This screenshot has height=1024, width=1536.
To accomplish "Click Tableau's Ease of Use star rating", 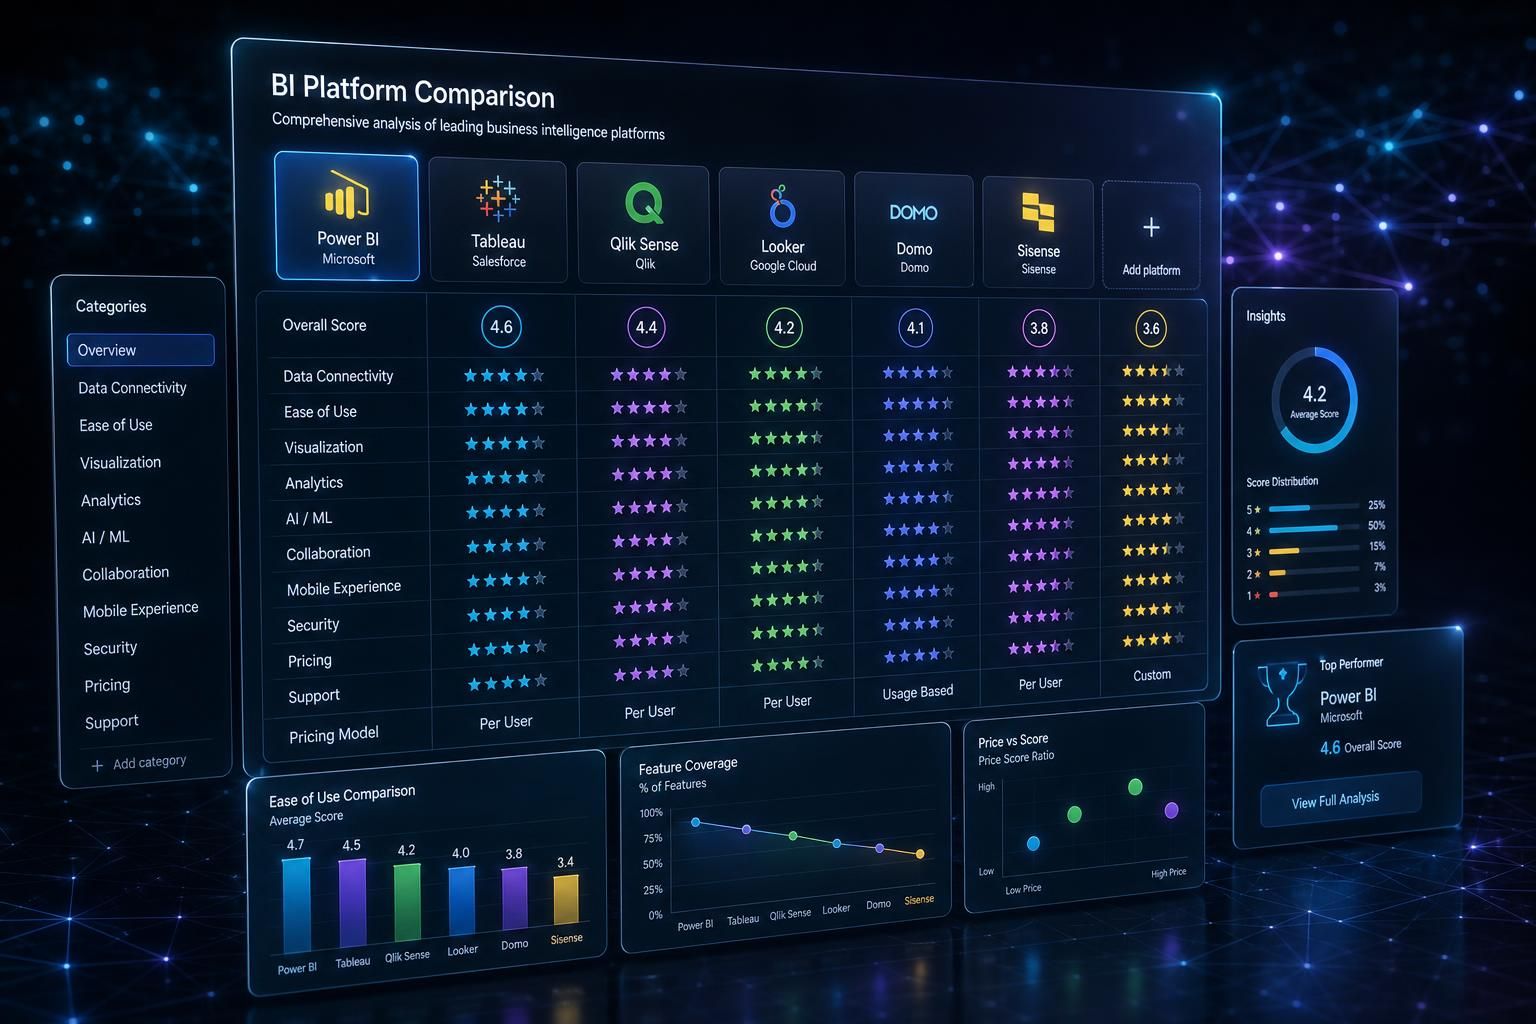I will 649,408.
